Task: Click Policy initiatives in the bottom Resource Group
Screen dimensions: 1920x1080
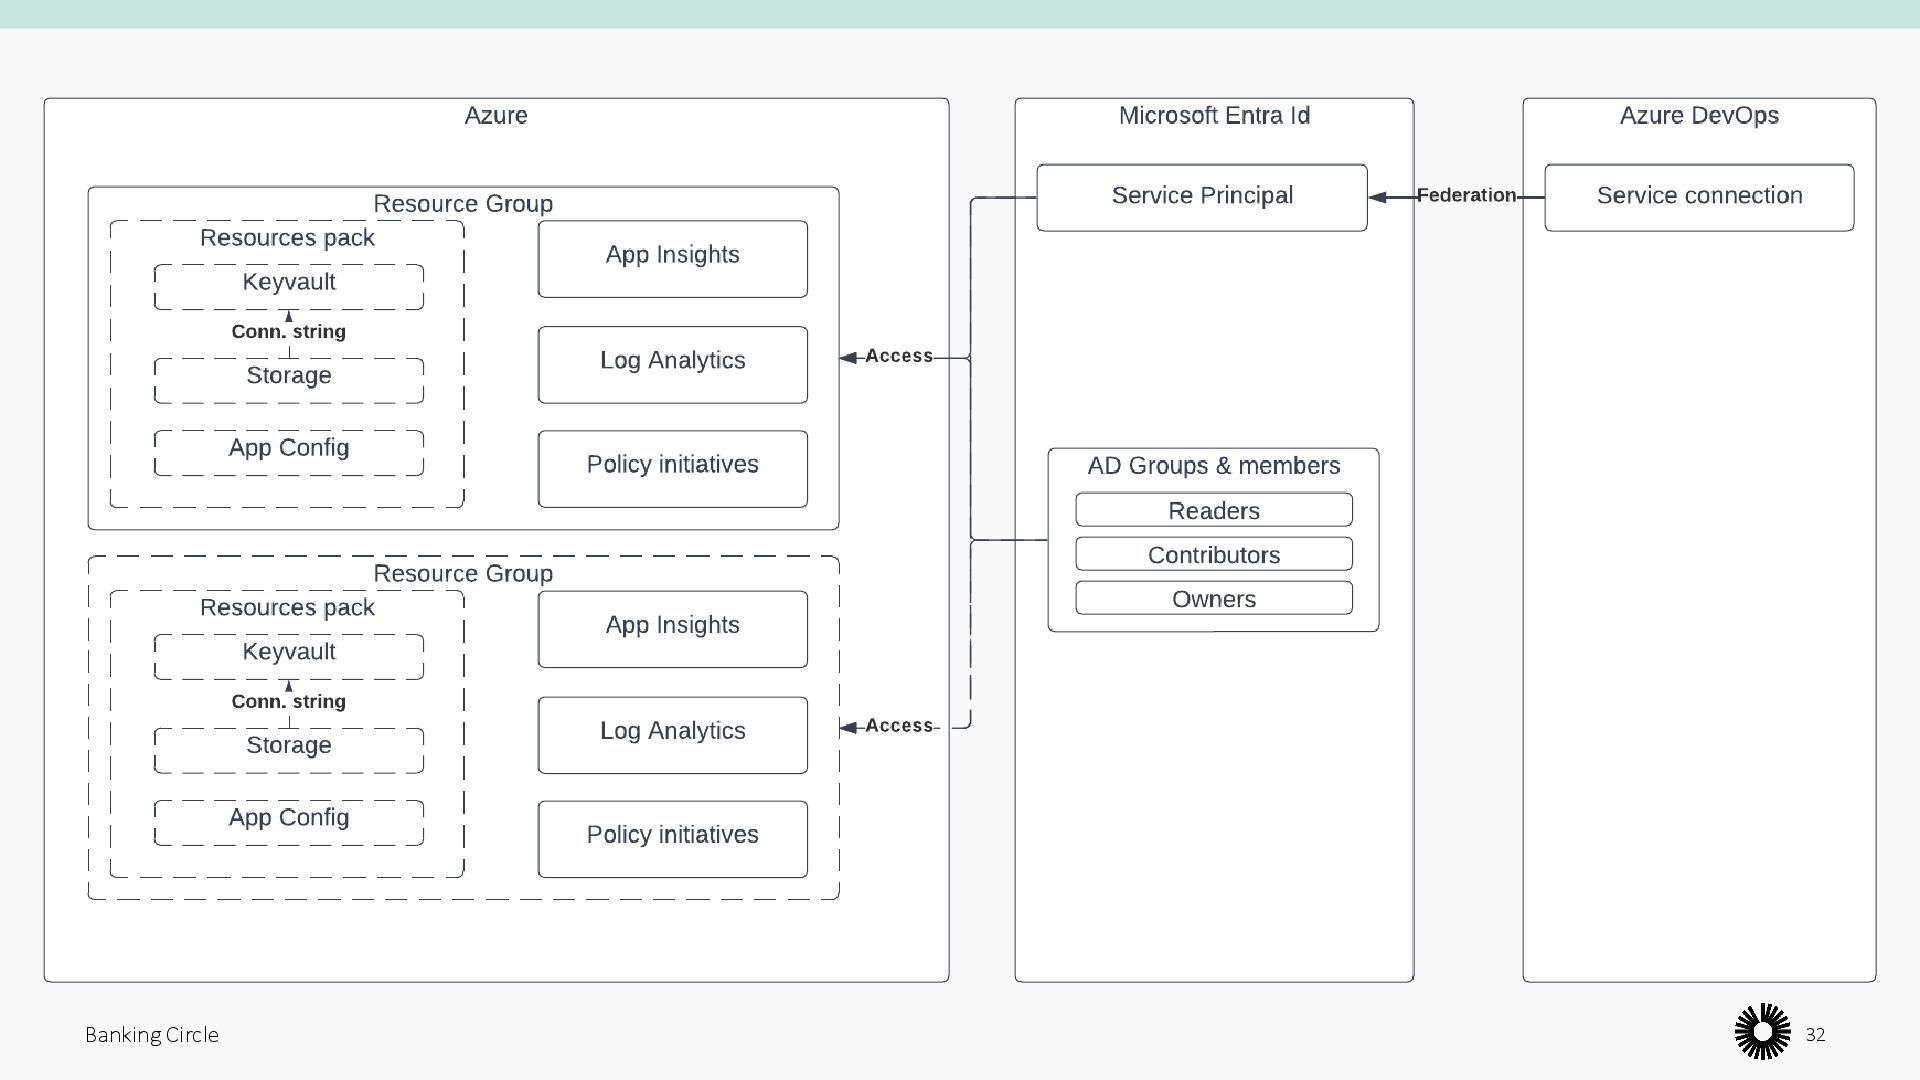Action: point(672,838)
